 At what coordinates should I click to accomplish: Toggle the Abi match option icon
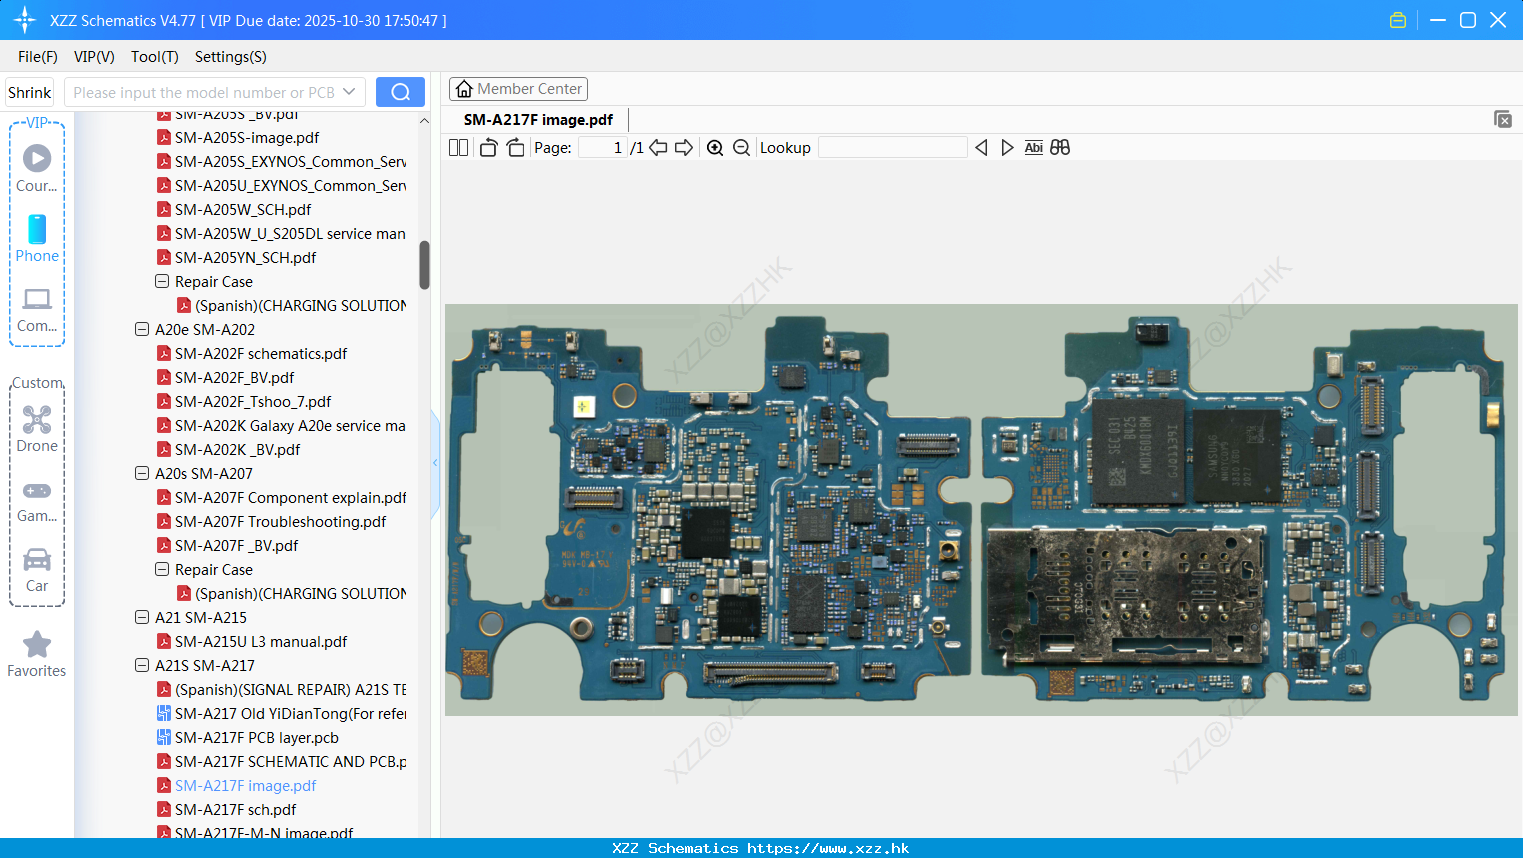[x=1034, y=148]
